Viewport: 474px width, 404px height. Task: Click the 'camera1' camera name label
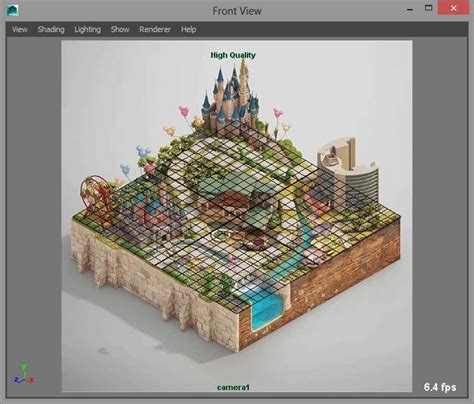pyautogui.click(x=233, y=387)
